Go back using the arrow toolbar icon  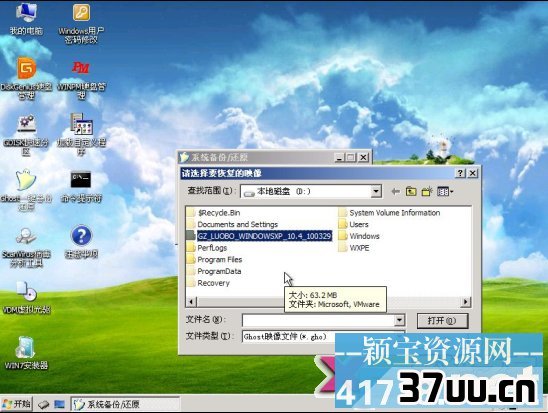pos(395,191)
